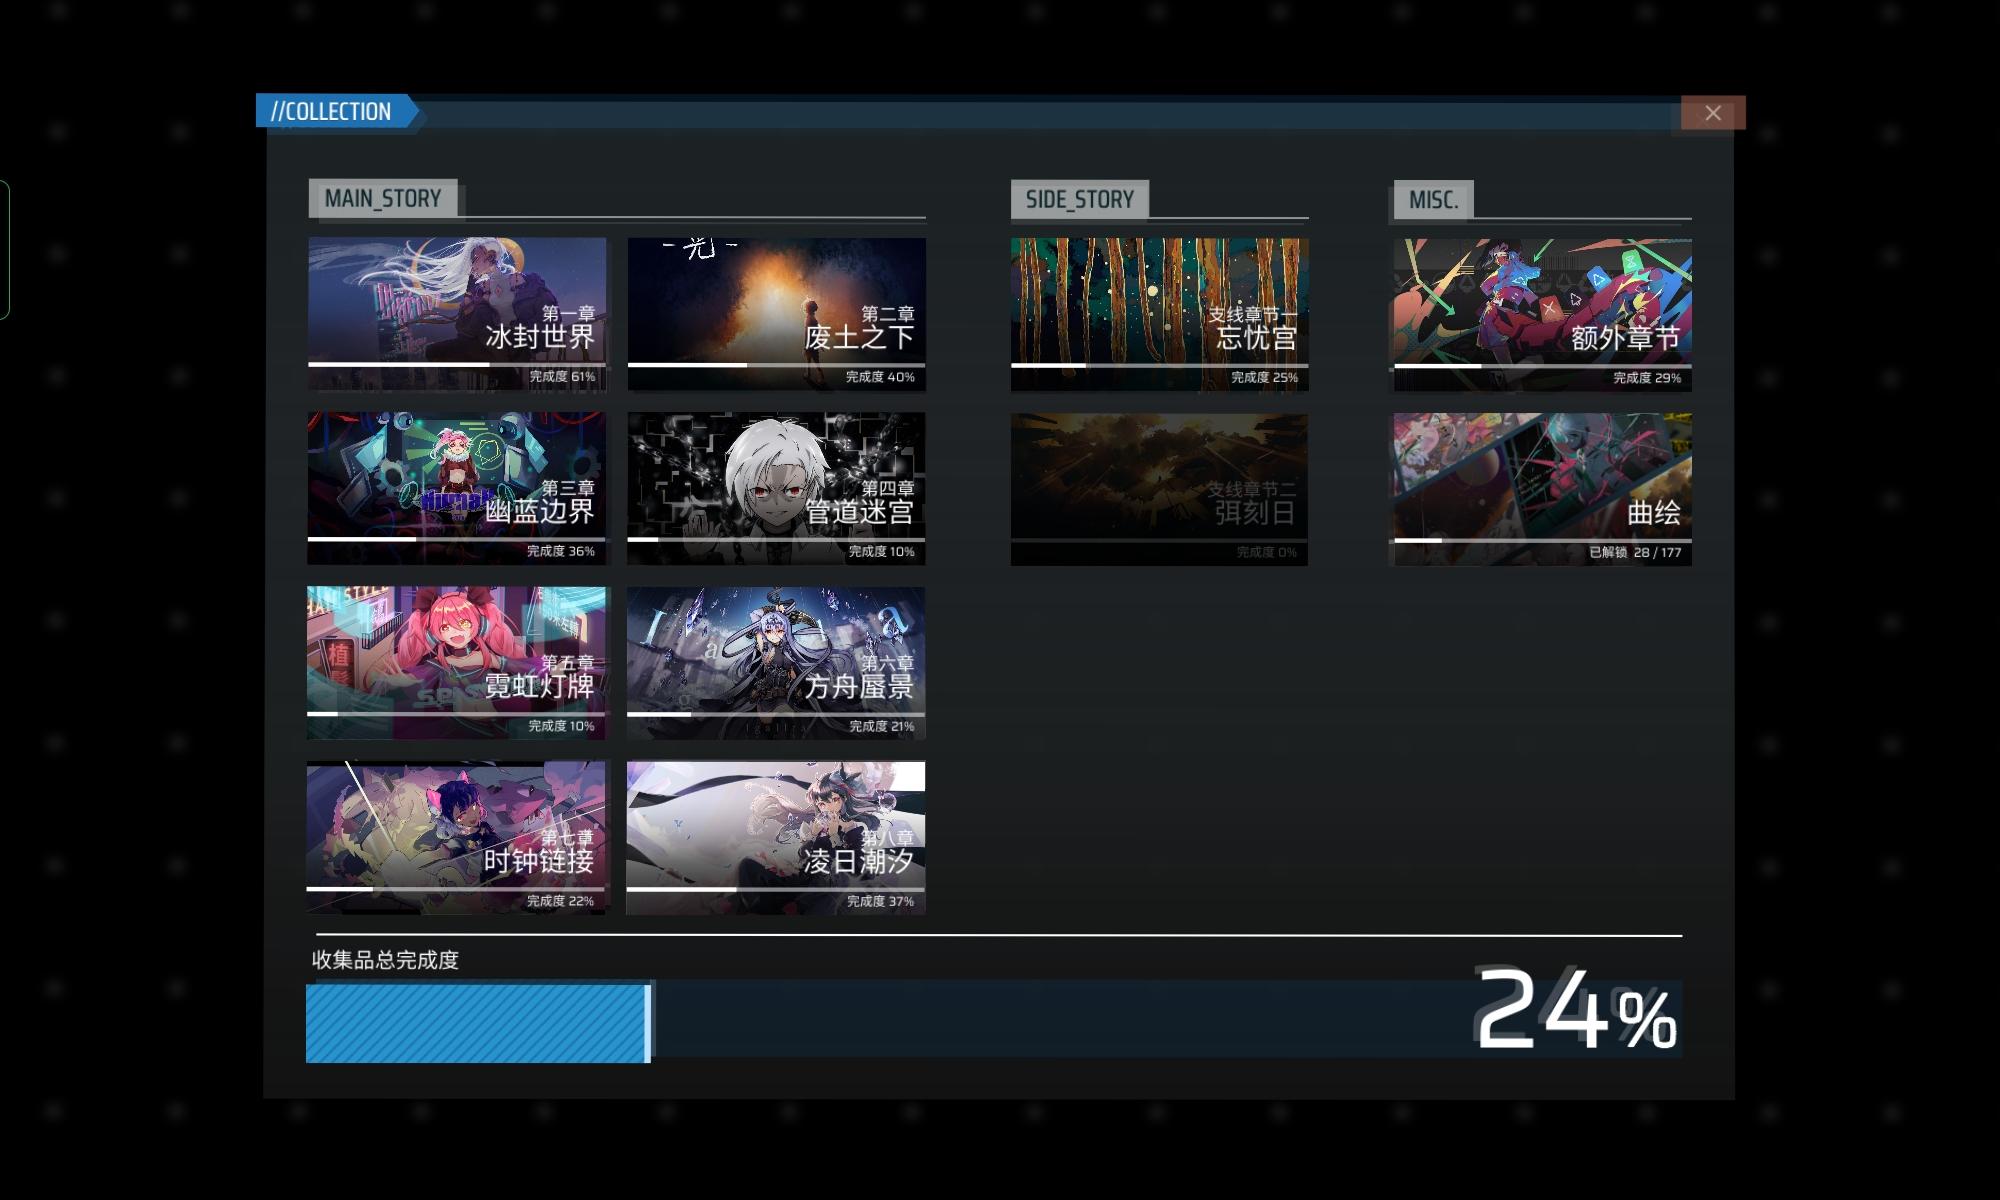Open the 曲绘 song artwork gallery
The image size is (2000, 1200).
1542,489
